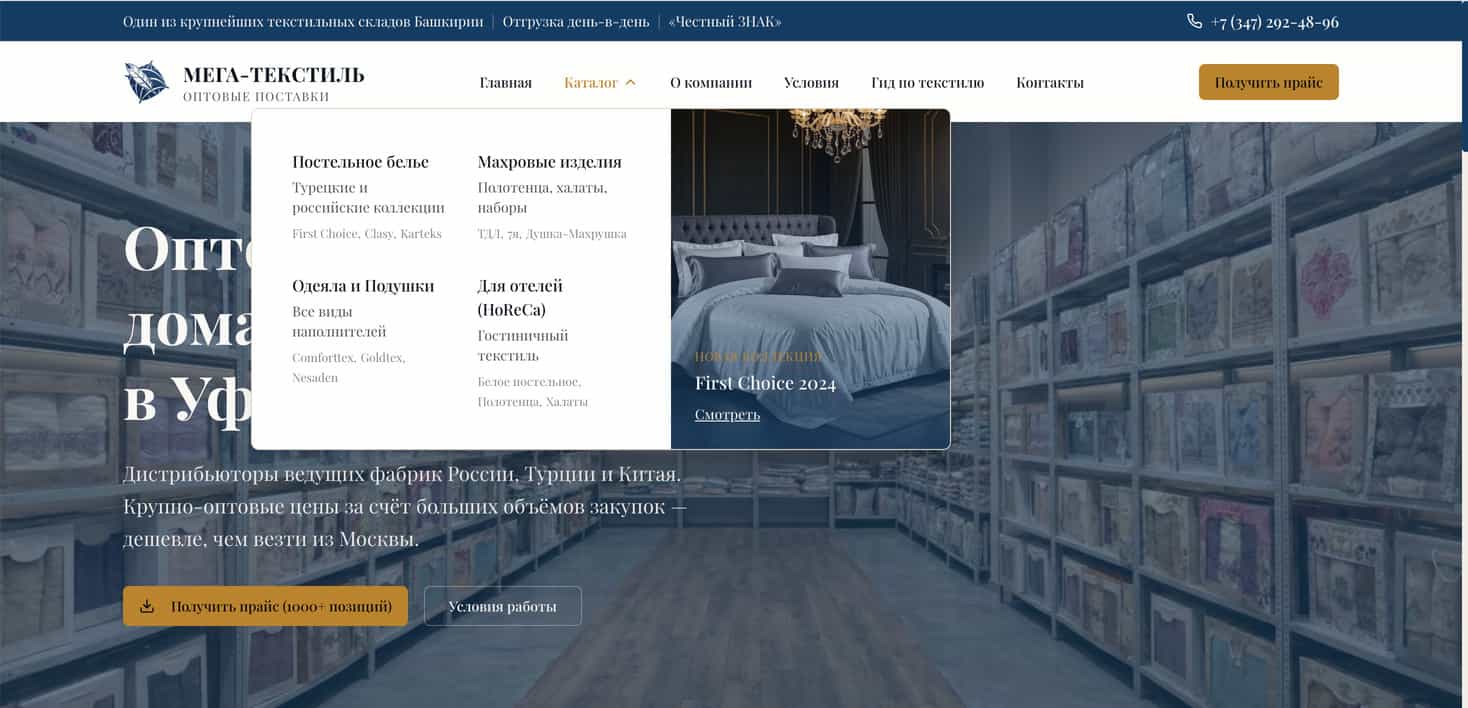Click the phone handset icon in top bar
The image size is (1468, 708).
pos(1194,21)
